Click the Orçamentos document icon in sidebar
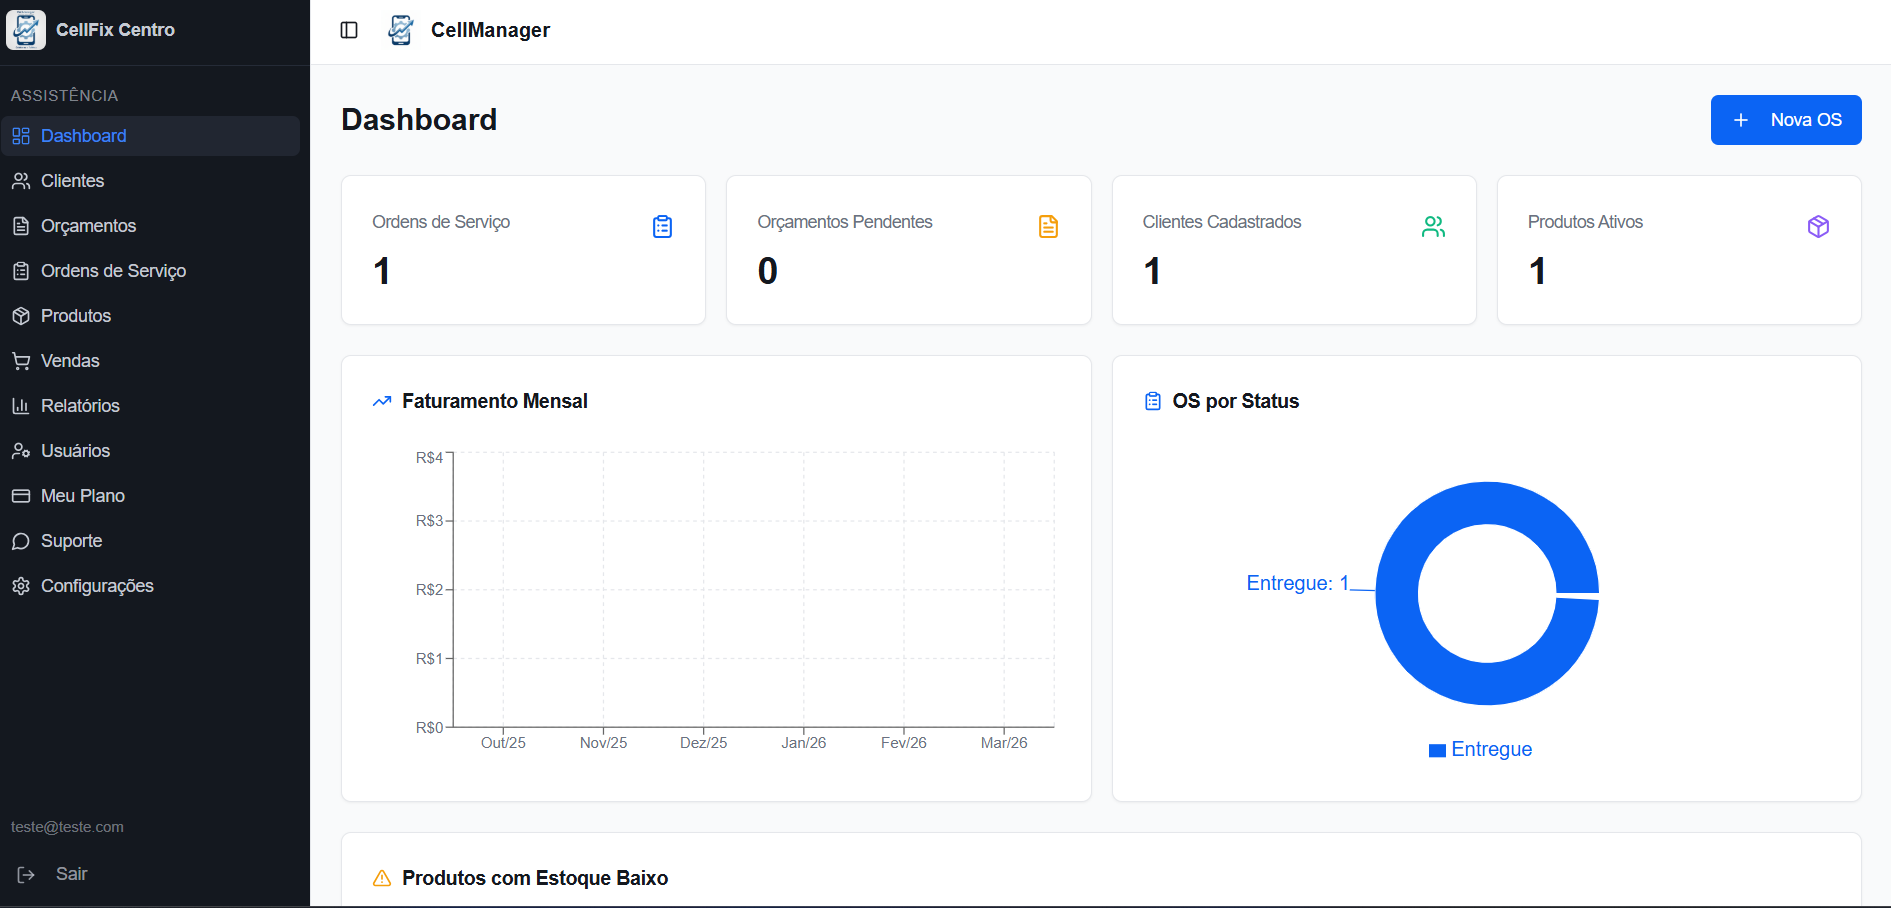This screenshot has height=908, width=1891. click(21, 226)
